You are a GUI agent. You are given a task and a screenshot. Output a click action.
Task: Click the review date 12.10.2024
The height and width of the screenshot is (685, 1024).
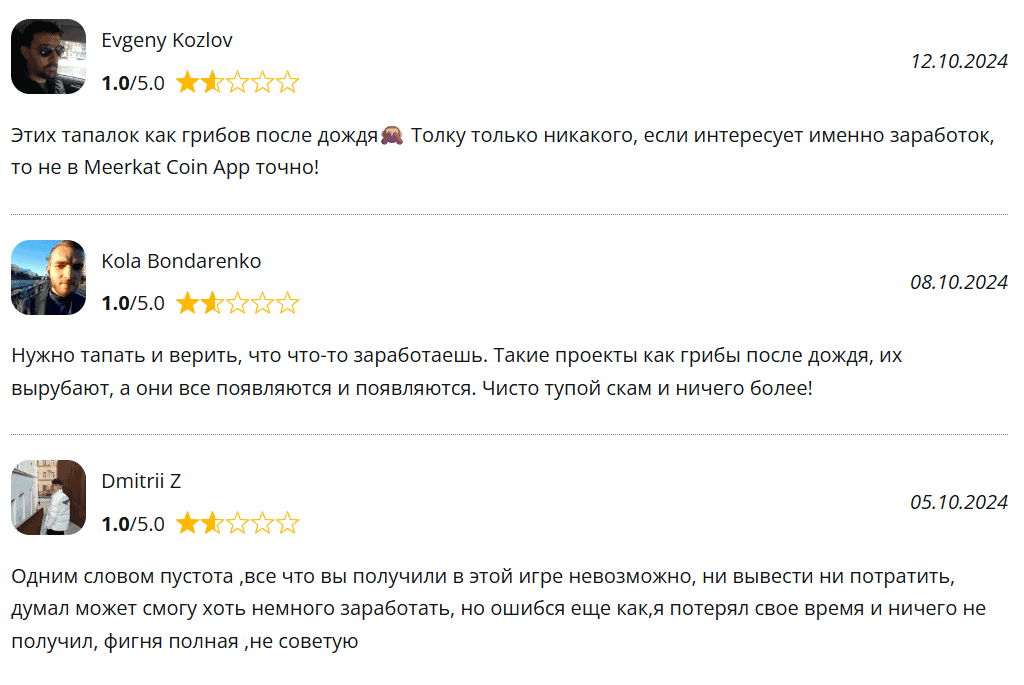[958, 61]
